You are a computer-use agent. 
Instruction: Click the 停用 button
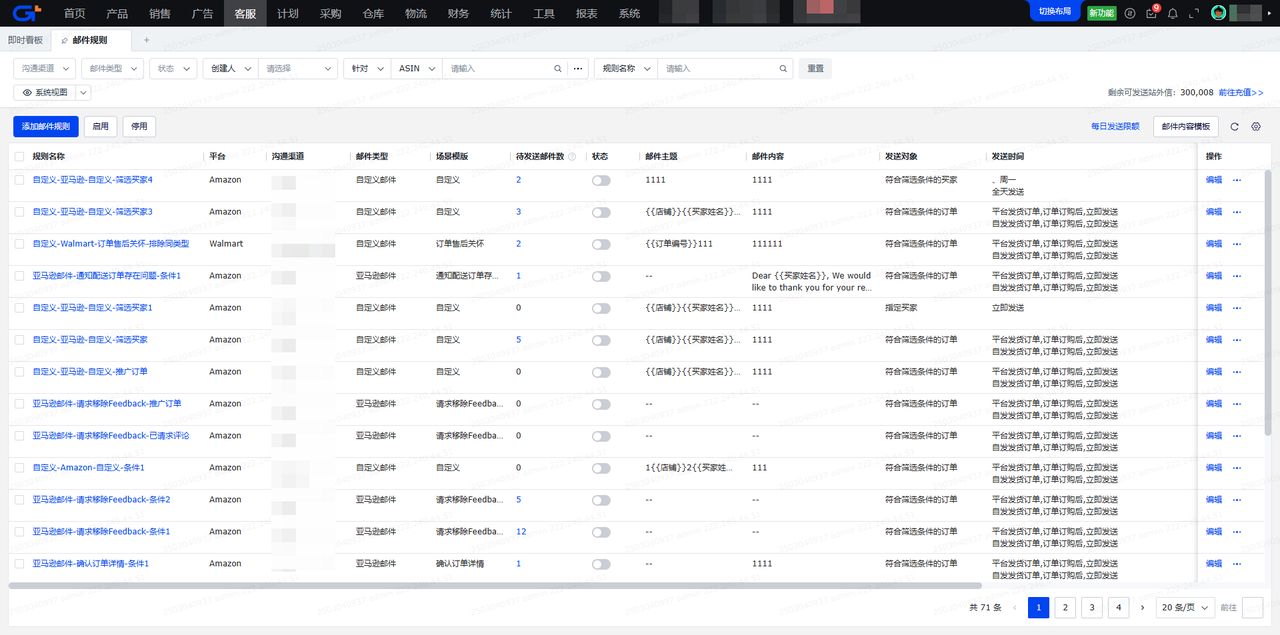click(139, 127)
